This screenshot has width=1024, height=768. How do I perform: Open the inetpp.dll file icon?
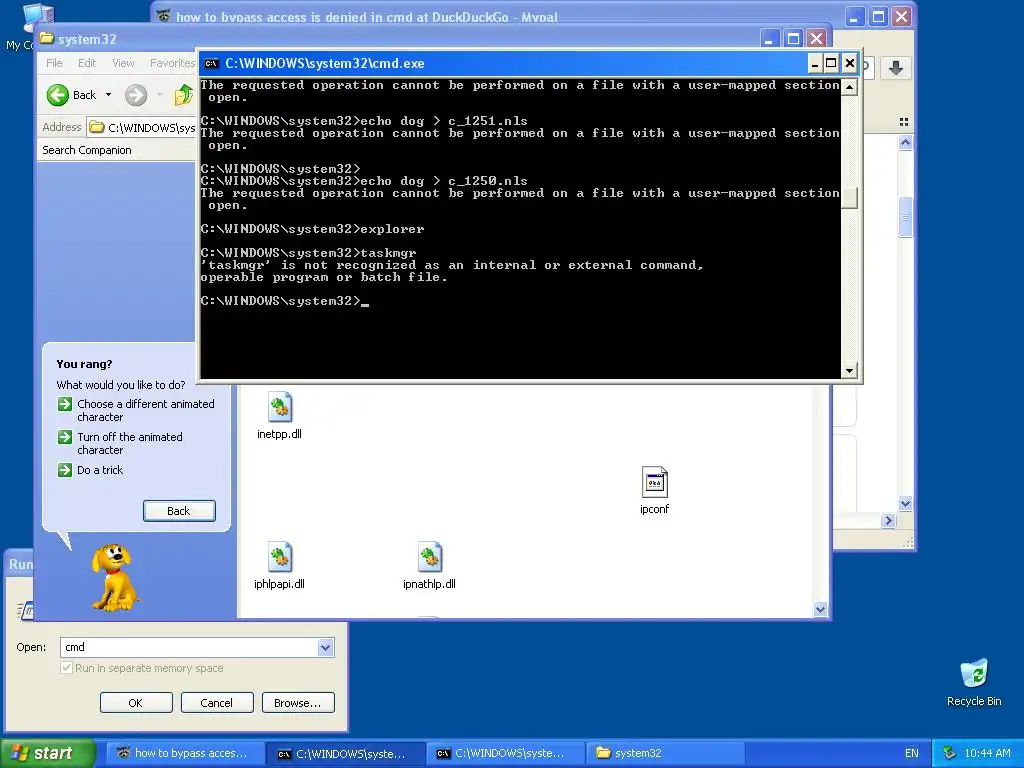280,408
